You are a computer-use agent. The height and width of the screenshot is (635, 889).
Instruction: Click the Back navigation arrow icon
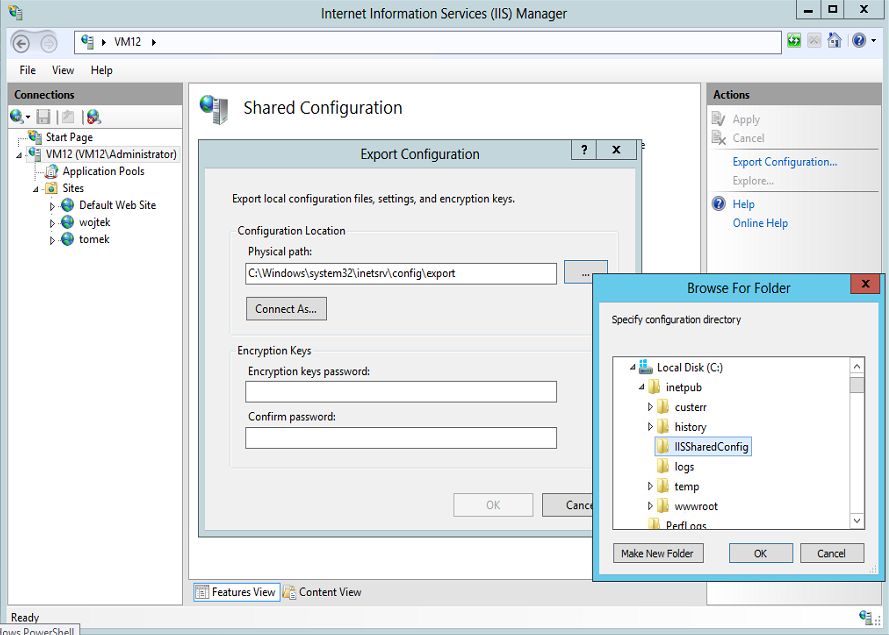pyautogui.click(x=21, y=43)
